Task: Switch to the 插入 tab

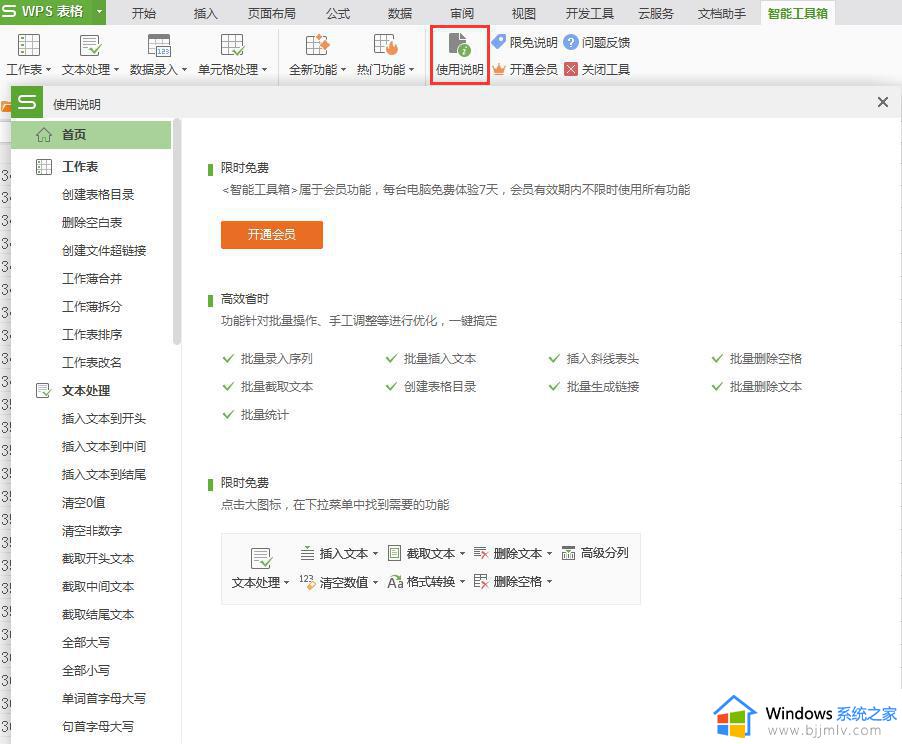Action: [205, 13]
